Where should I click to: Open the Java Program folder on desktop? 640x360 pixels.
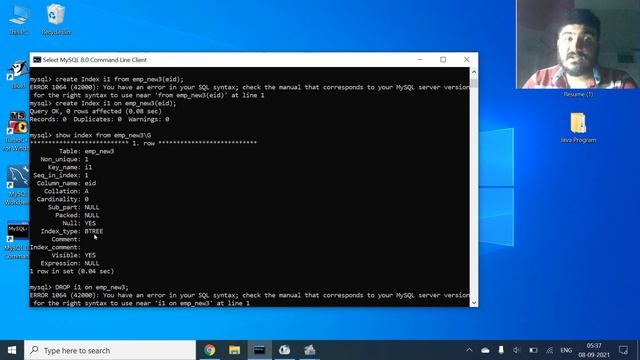click(x=578, y=128)
